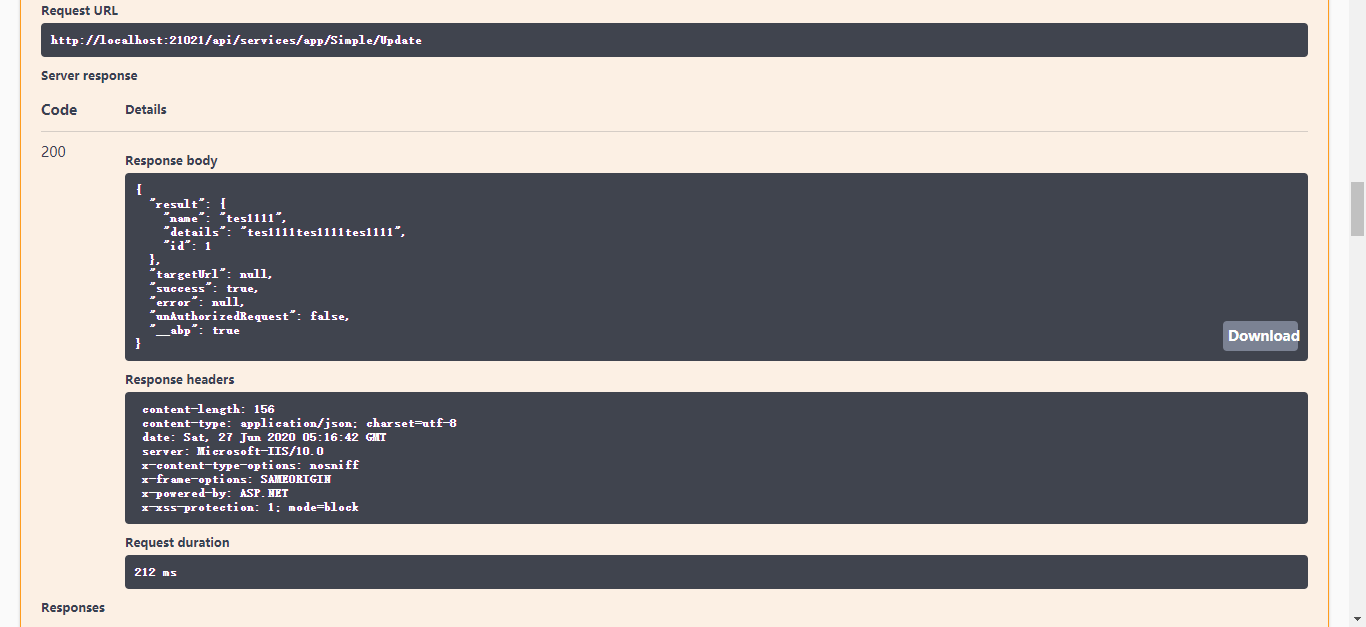Click the "name" line in JSON result
Viewport: 1366px width, 627px height.
[225, 218]
